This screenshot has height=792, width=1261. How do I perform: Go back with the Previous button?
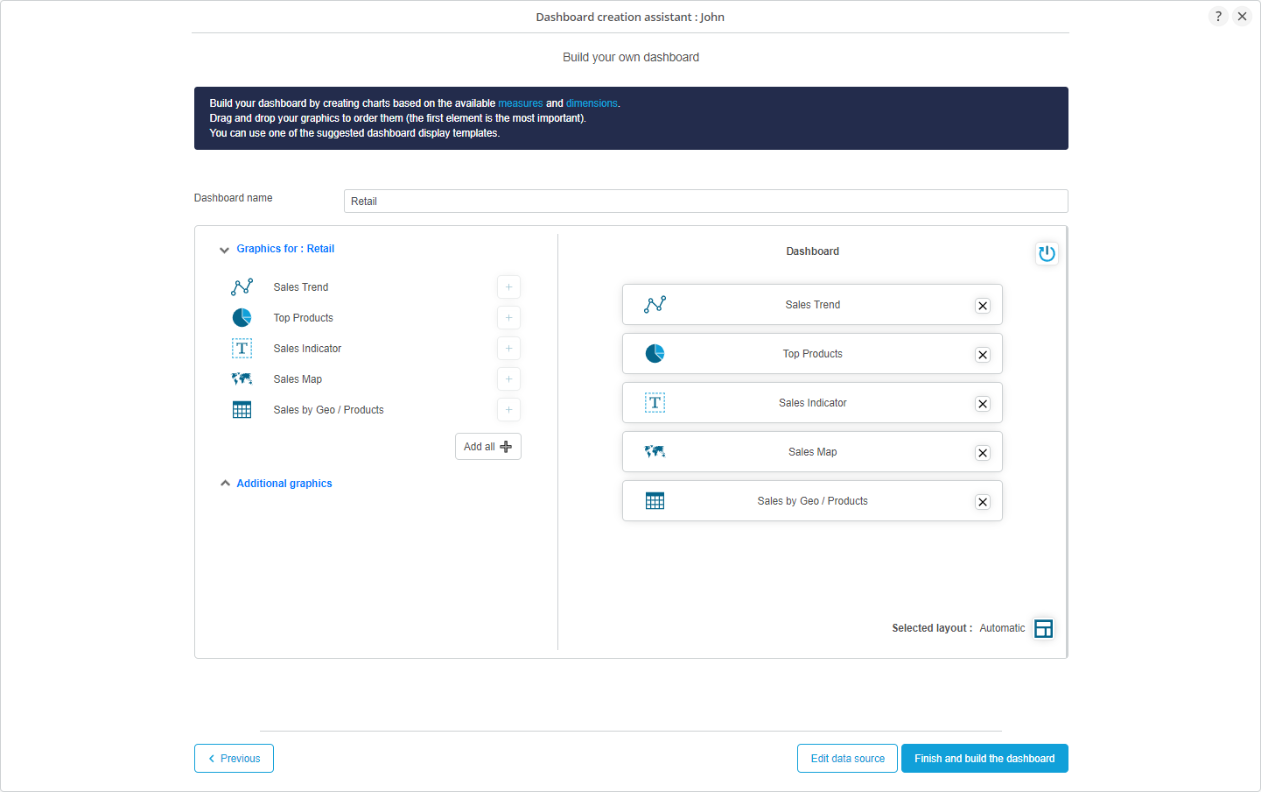tap(234, 759)
